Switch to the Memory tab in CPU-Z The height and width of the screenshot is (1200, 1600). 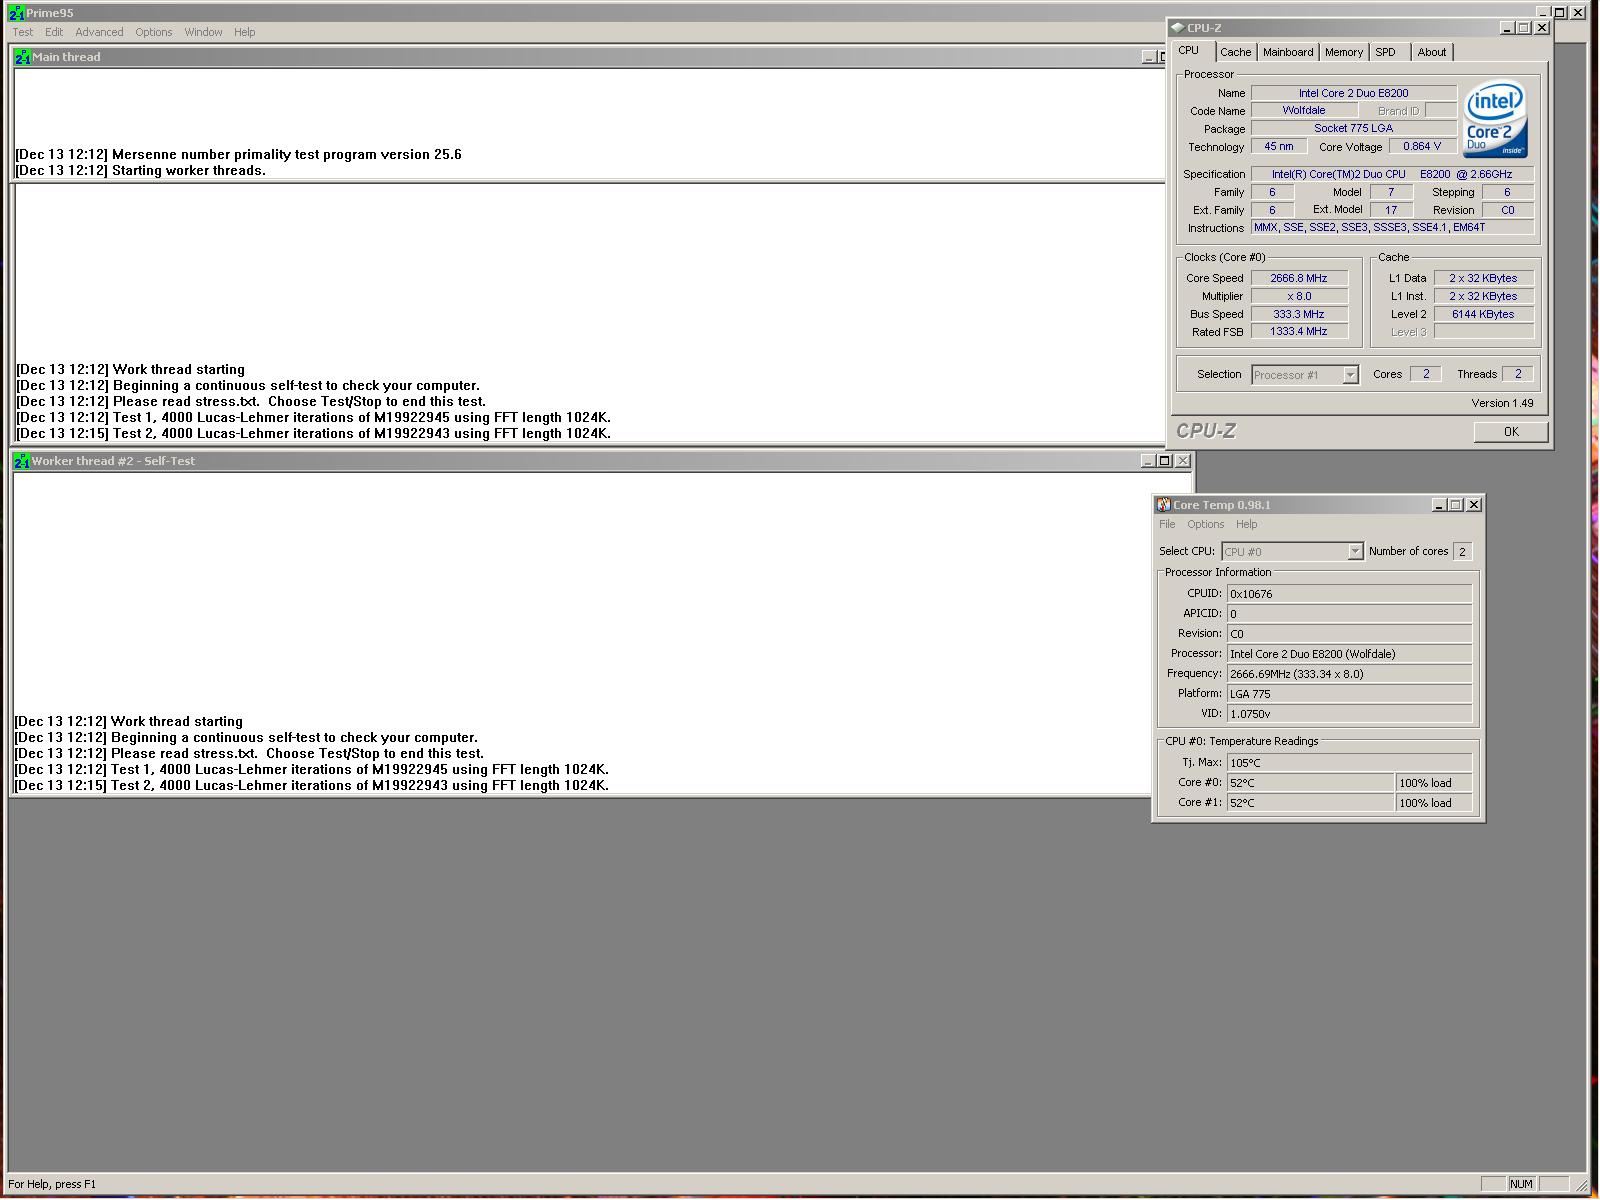(1344, 52)
